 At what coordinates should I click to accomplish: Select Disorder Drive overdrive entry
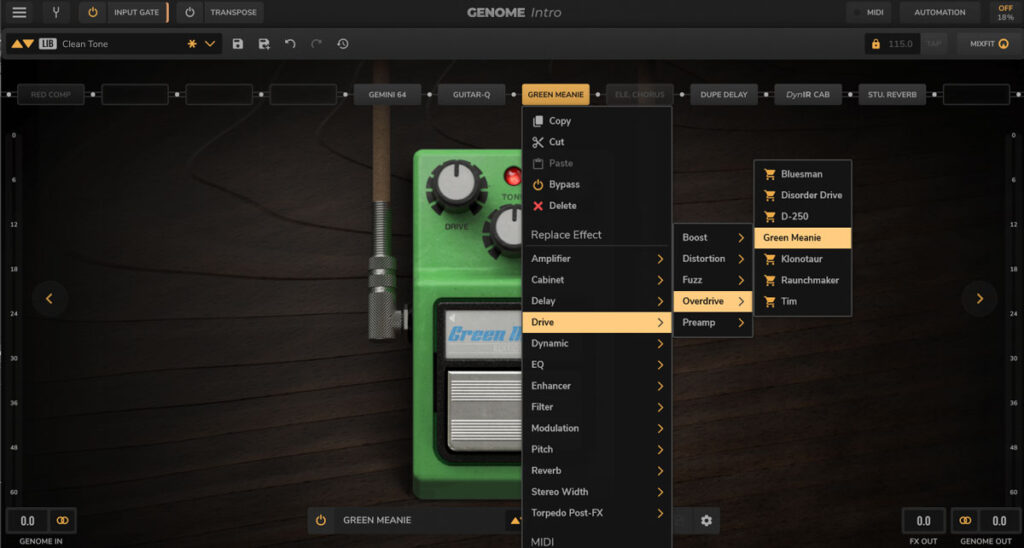pyautogui.click(x=803, y=195)
